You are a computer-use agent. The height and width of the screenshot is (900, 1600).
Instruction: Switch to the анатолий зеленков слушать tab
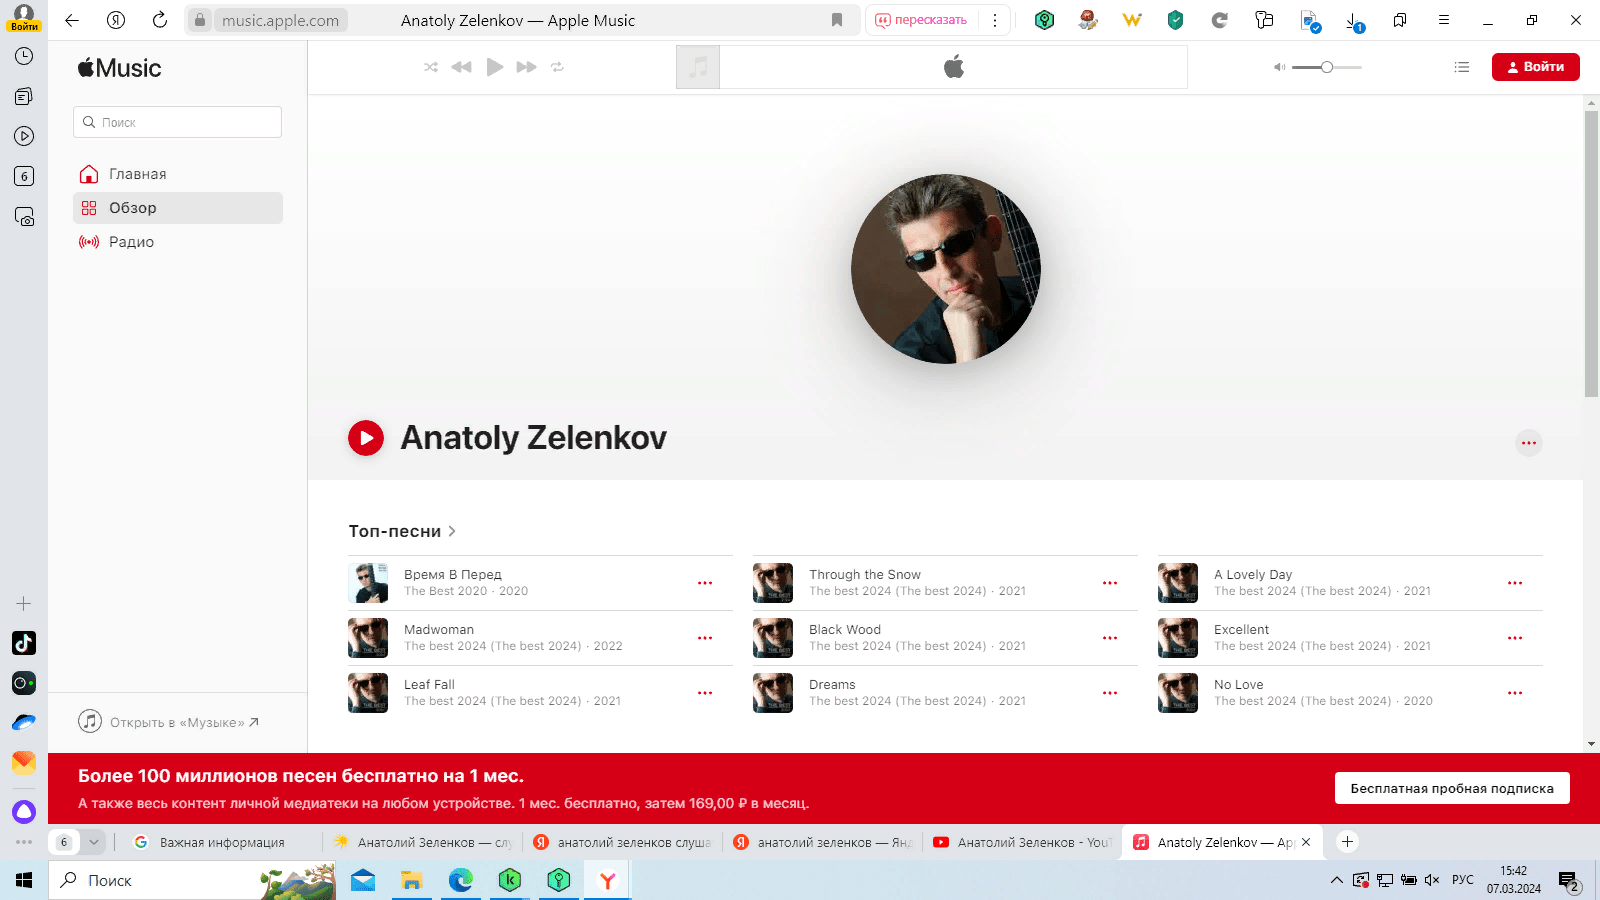pos(623,842)
